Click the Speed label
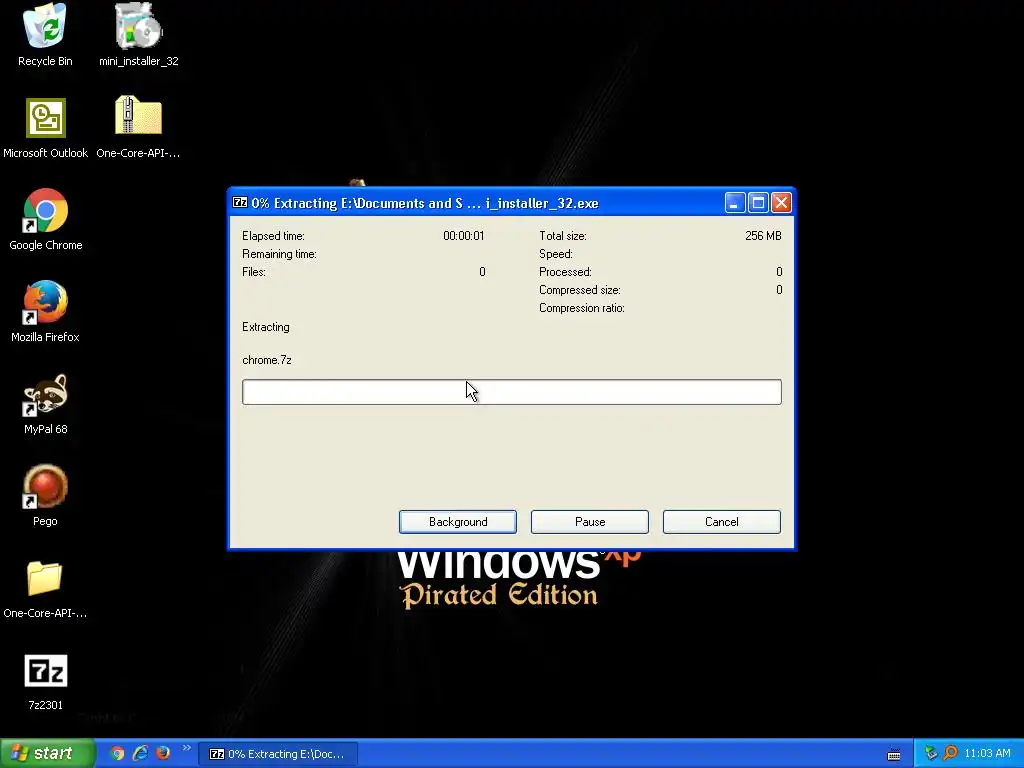The height and width of the screenshot is (768, 1024). click(555, 254)
